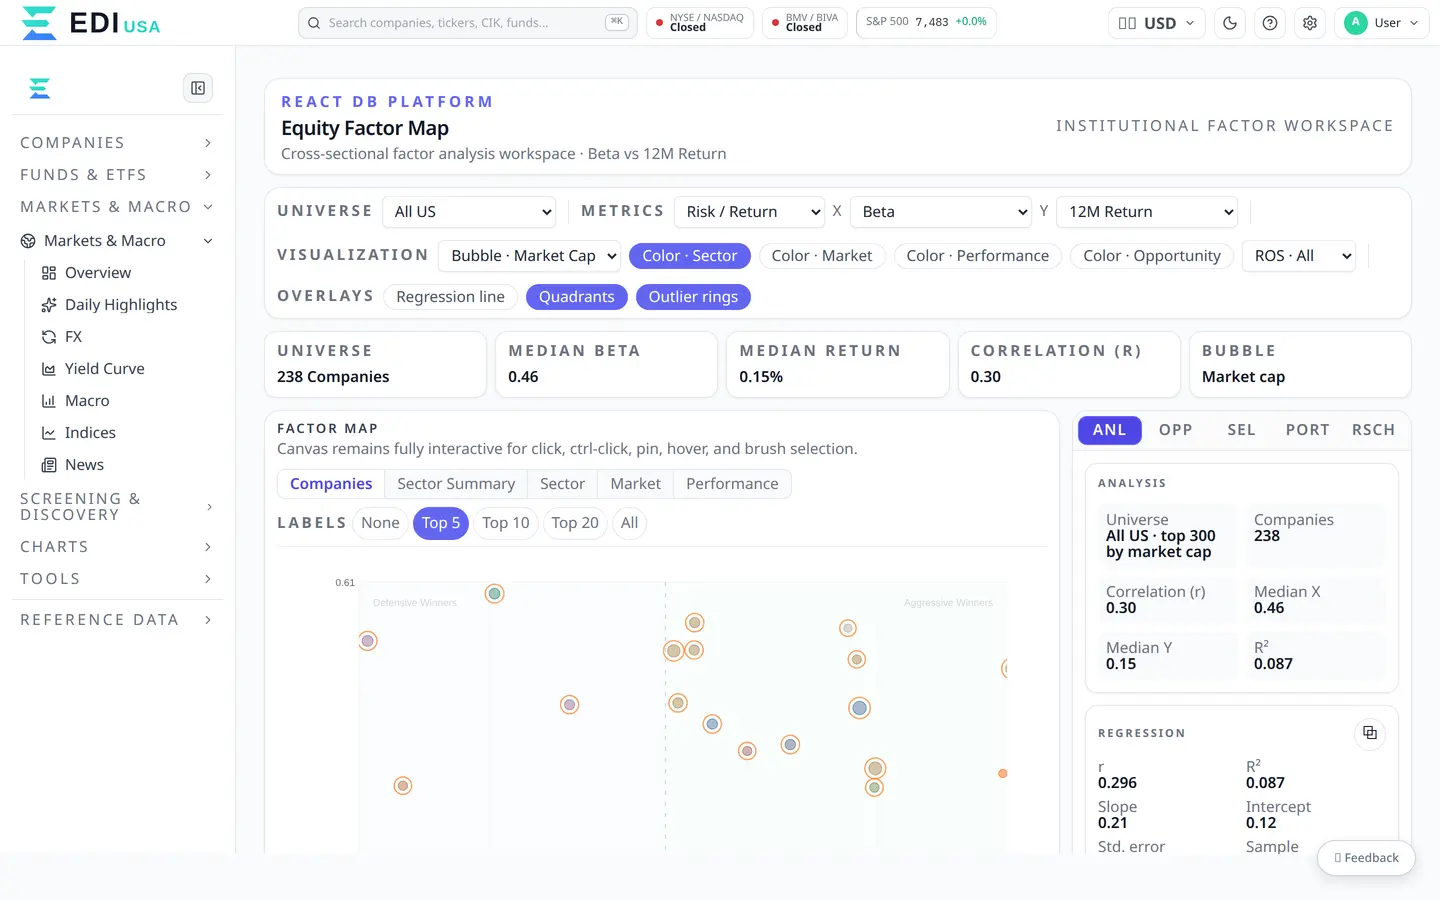
Task: Switch to the Sector tab
Action: coord(562,484)
